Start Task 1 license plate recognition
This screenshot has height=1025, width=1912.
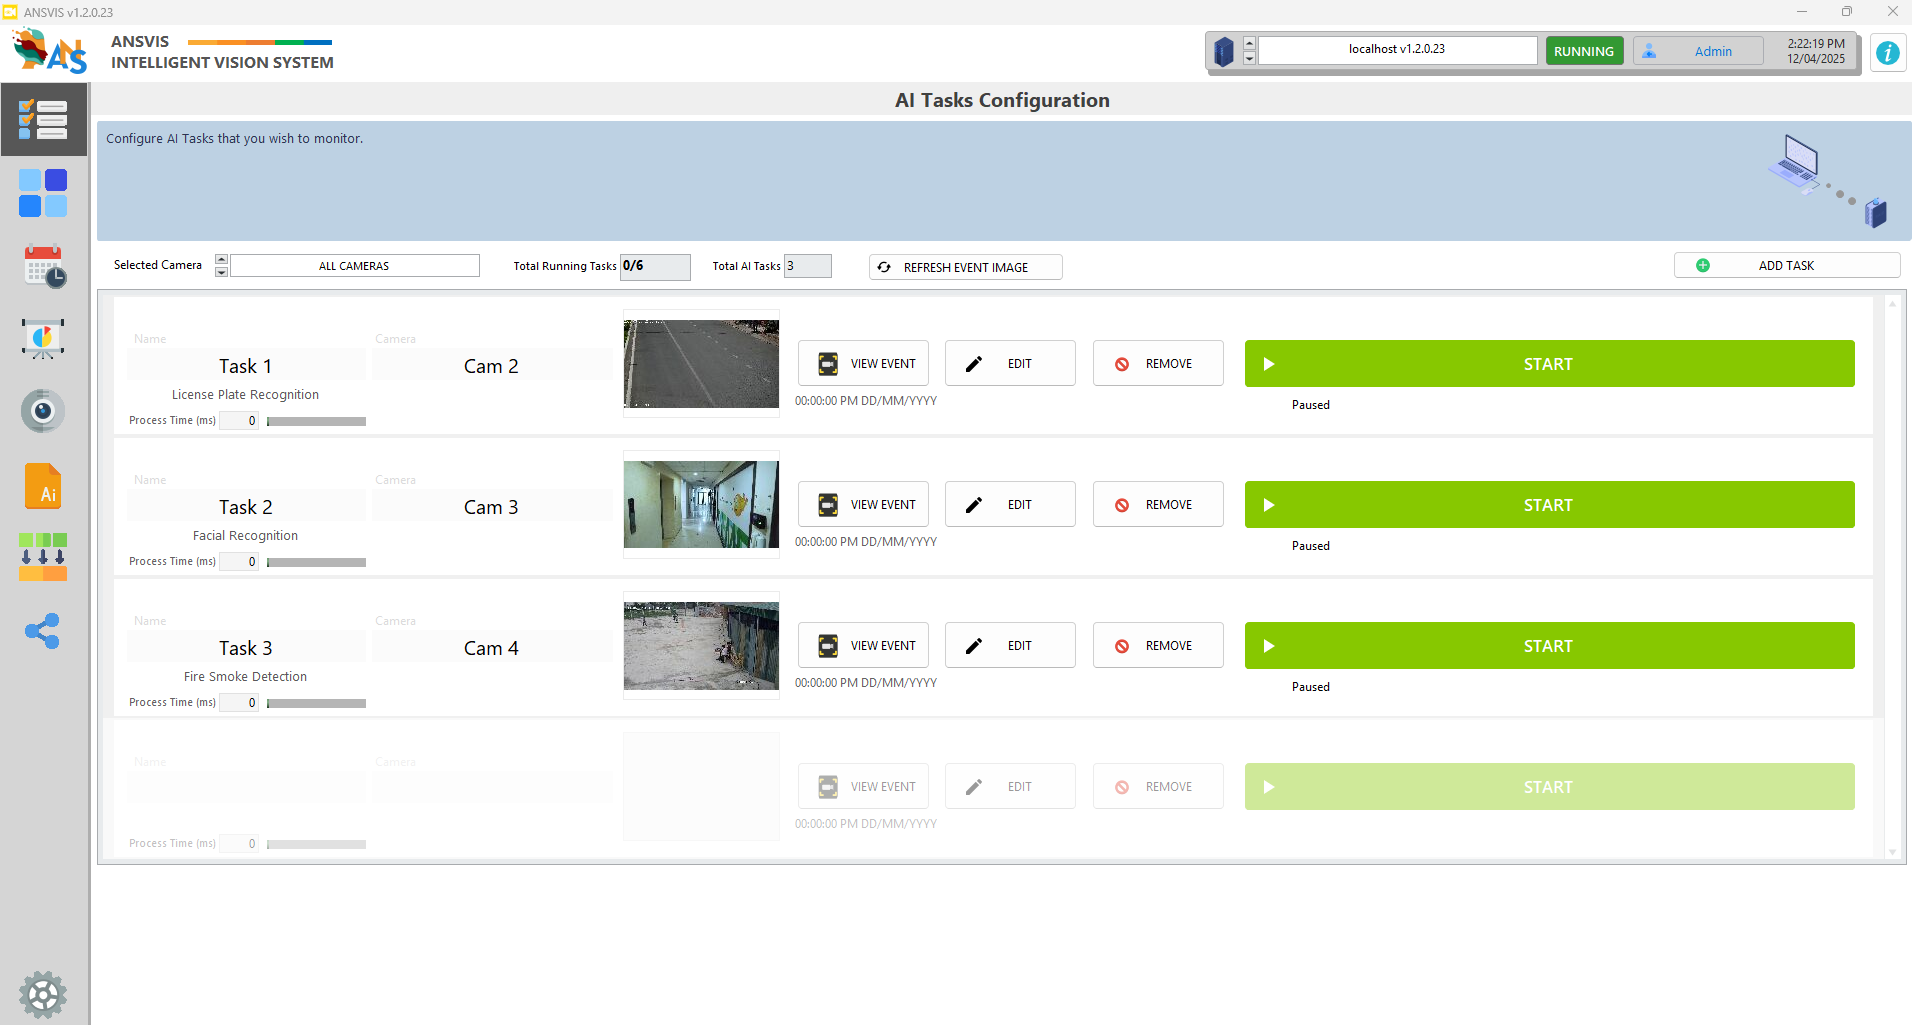pos(1548,364)
